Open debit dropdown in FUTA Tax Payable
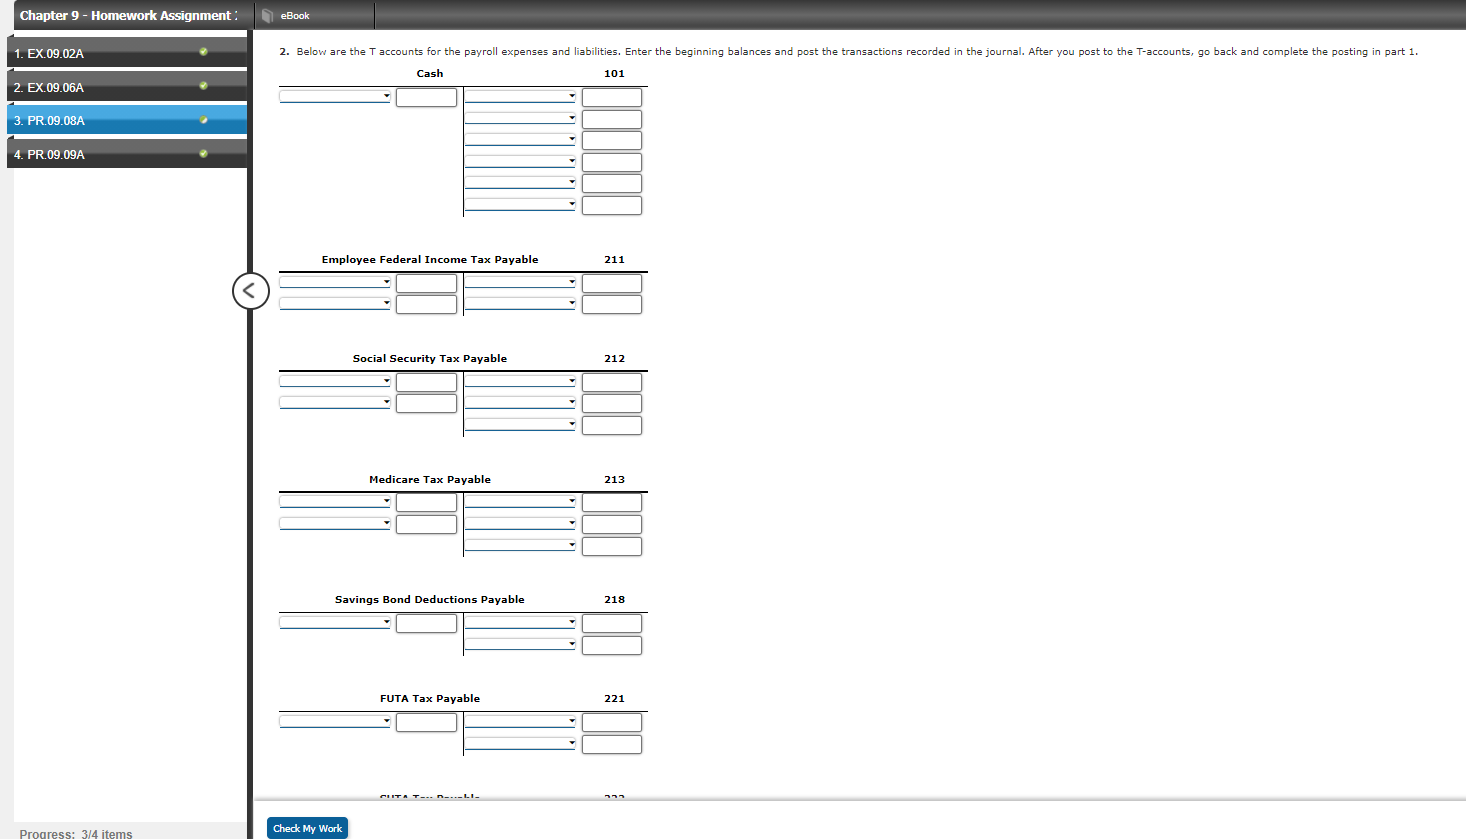The image size is (1466, 839). tap(335, 721)
